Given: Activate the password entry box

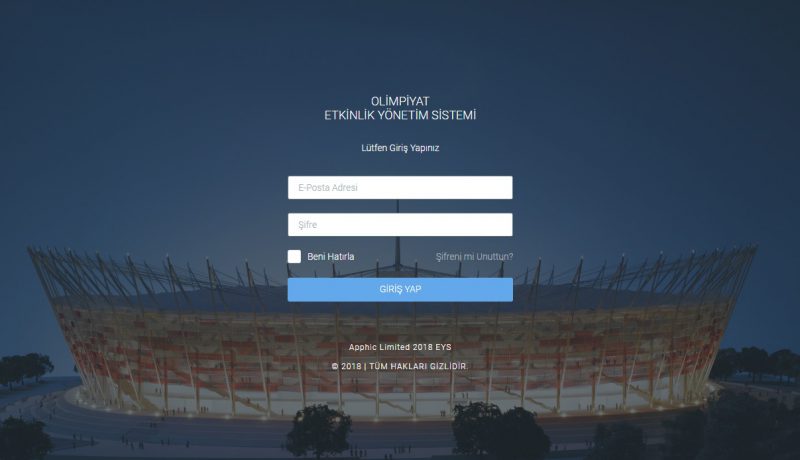Looking at the screenshot, I should tap(400, 225).
